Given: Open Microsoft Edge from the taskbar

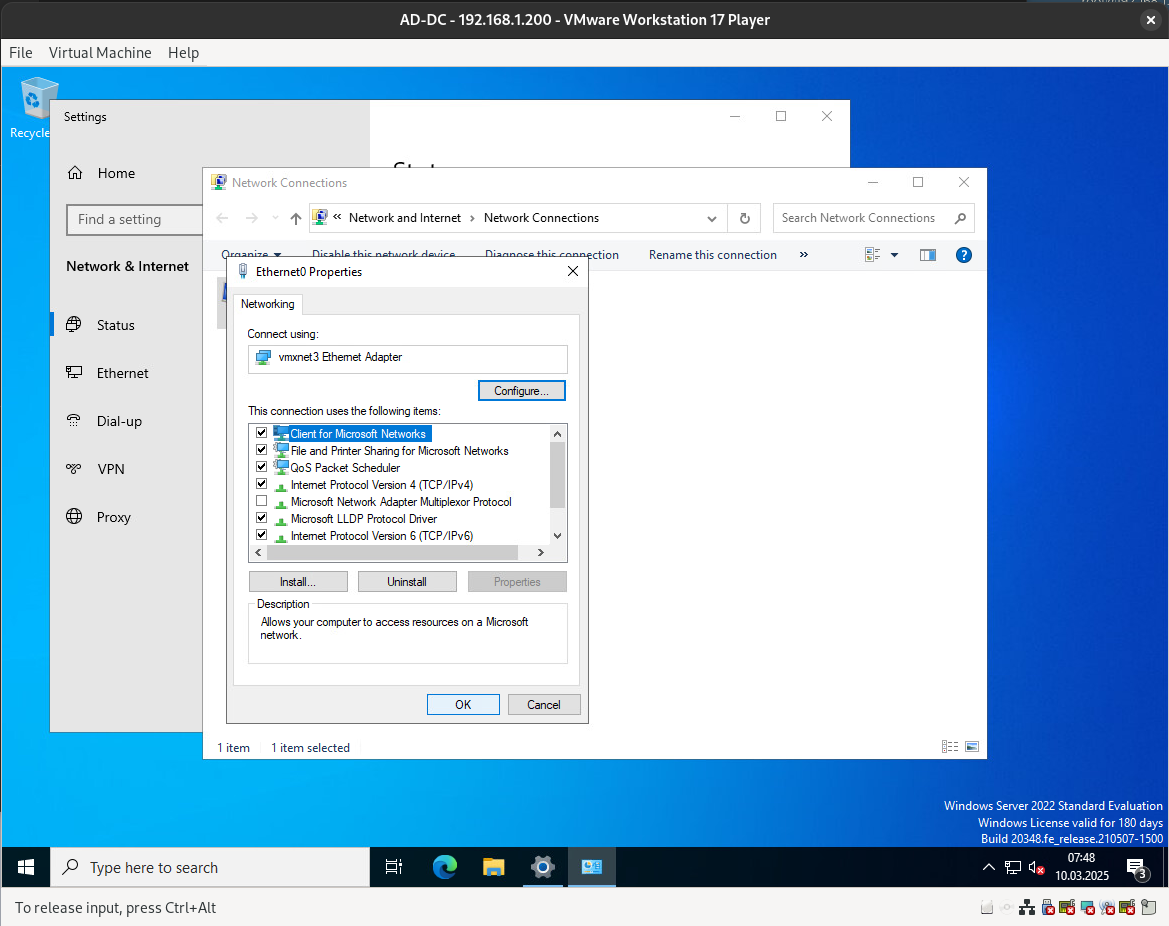Looking at the screenshot, I should click(x=444, y=867).
